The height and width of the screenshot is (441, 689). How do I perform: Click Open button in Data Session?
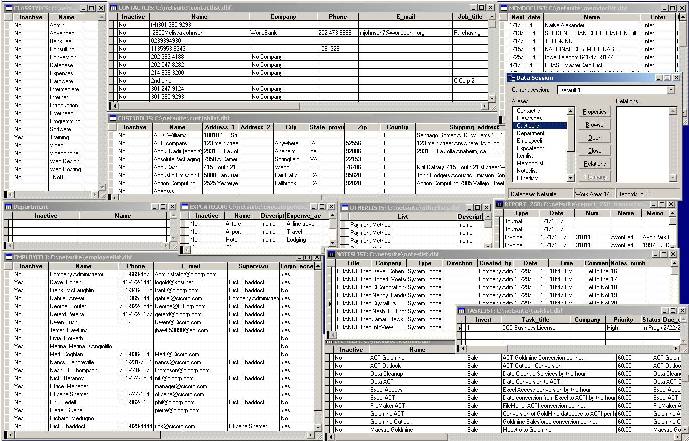[594, 137]
